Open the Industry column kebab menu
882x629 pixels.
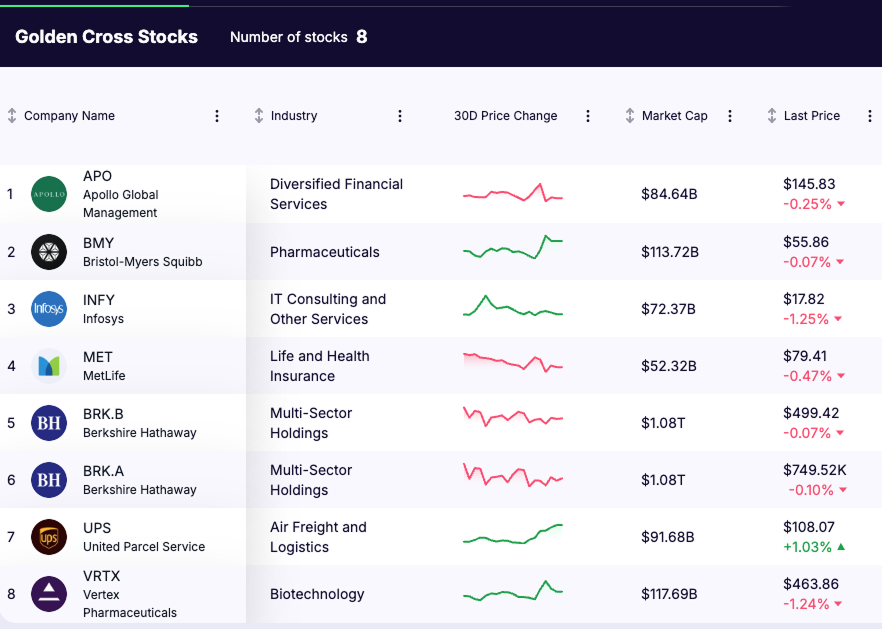point(400,115)
